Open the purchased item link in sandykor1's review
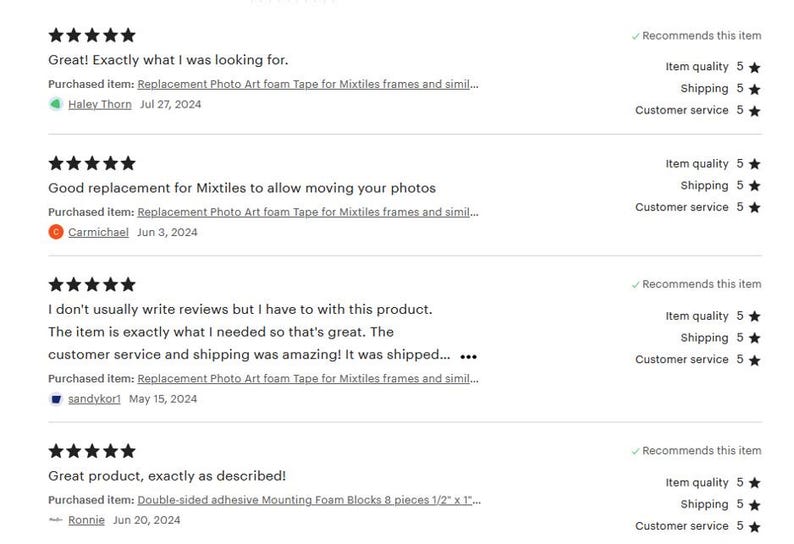Screen dimensions: 794x544 click(x=308, y=379)
